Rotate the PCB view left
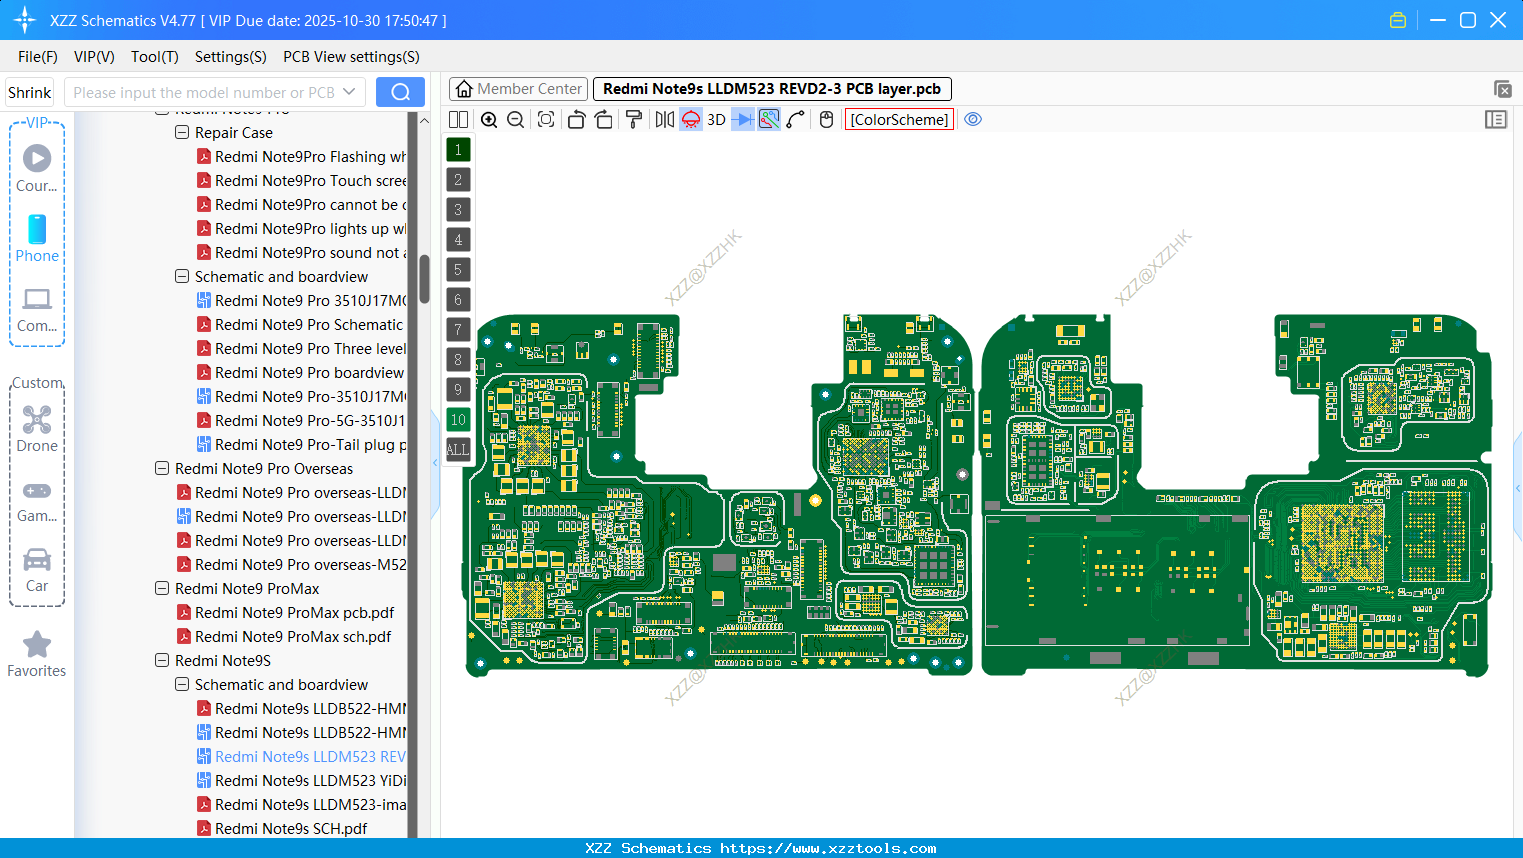The width and height of the screenshot is (1523, 858). [576, 119]
